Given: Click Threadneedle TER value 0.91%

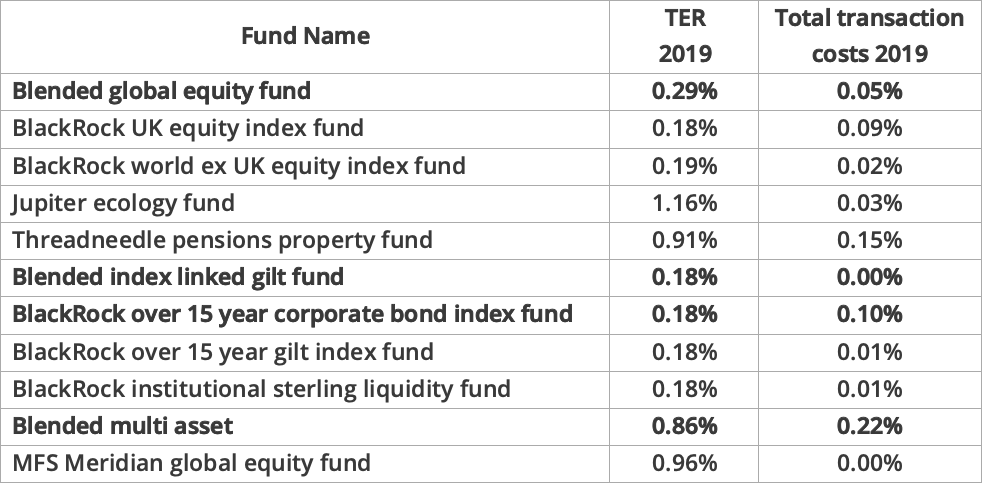Looking at the screenshot, I should (x=685, y=240).
